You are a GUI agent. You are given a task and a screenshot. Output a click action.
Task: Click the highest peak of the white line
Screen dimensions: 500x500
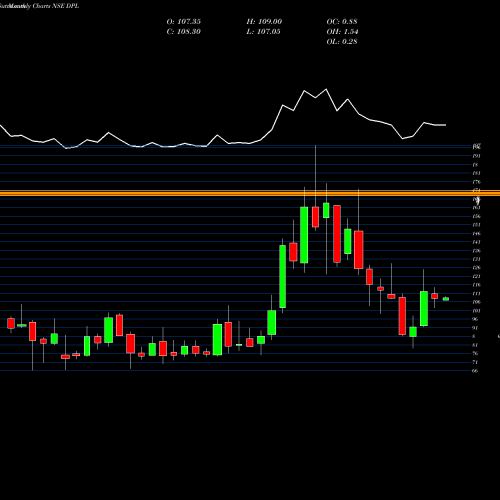point(326,89)
